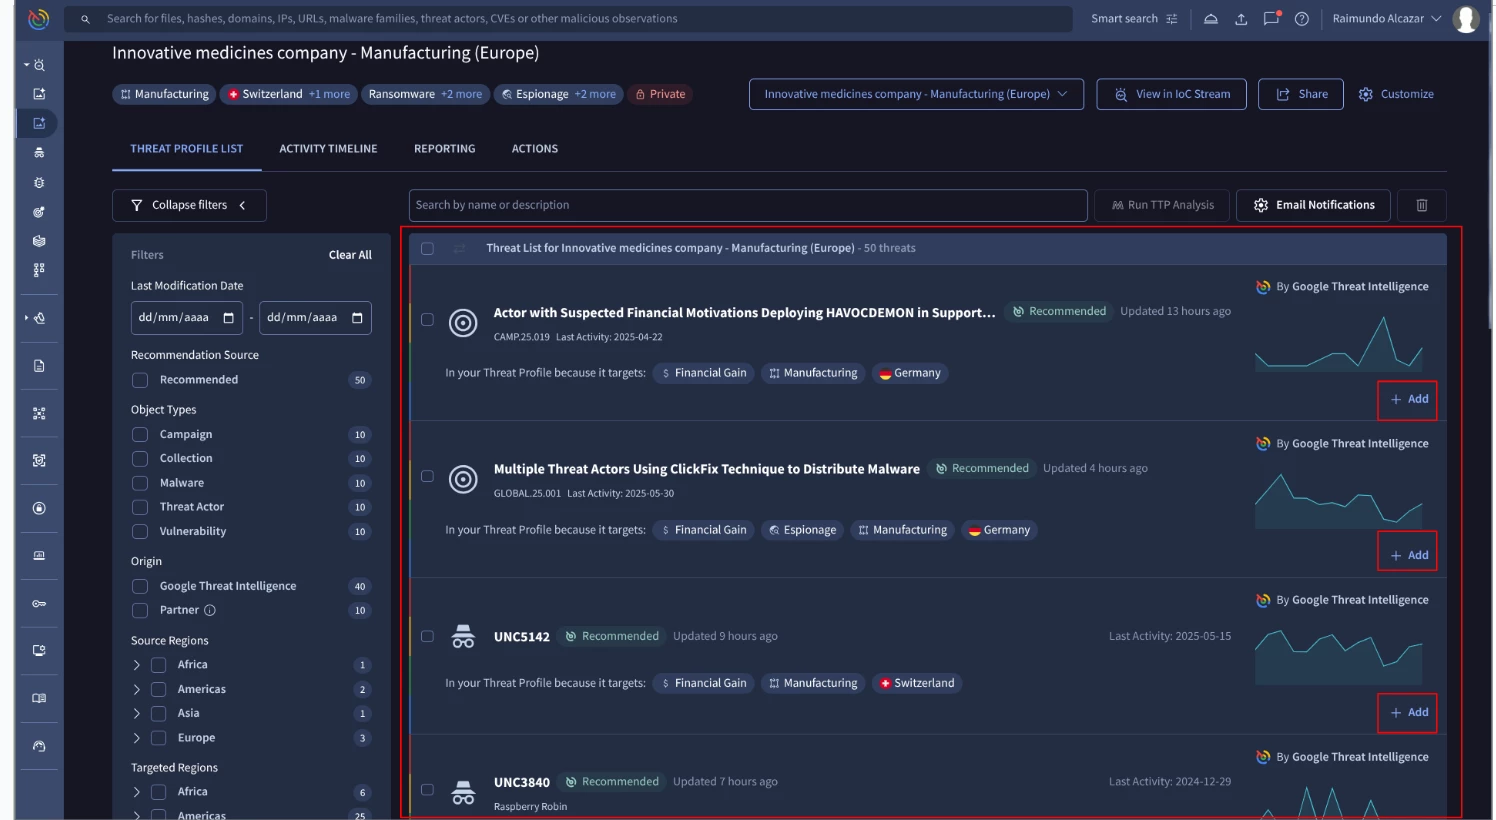Expand Africa under Source Regions

[136, 665]
